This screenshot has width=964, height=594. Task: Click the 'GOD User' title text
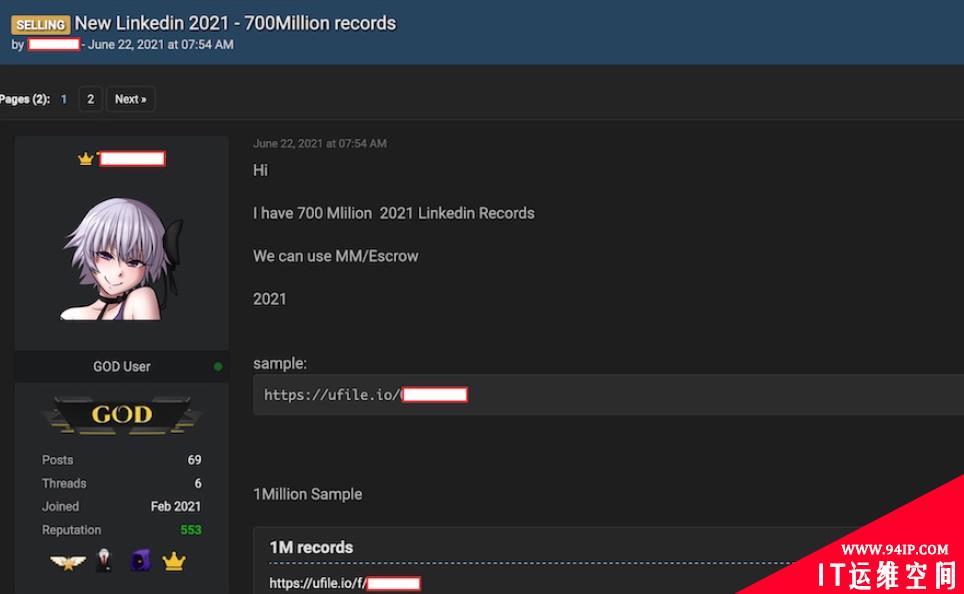(x=122, y=366)
